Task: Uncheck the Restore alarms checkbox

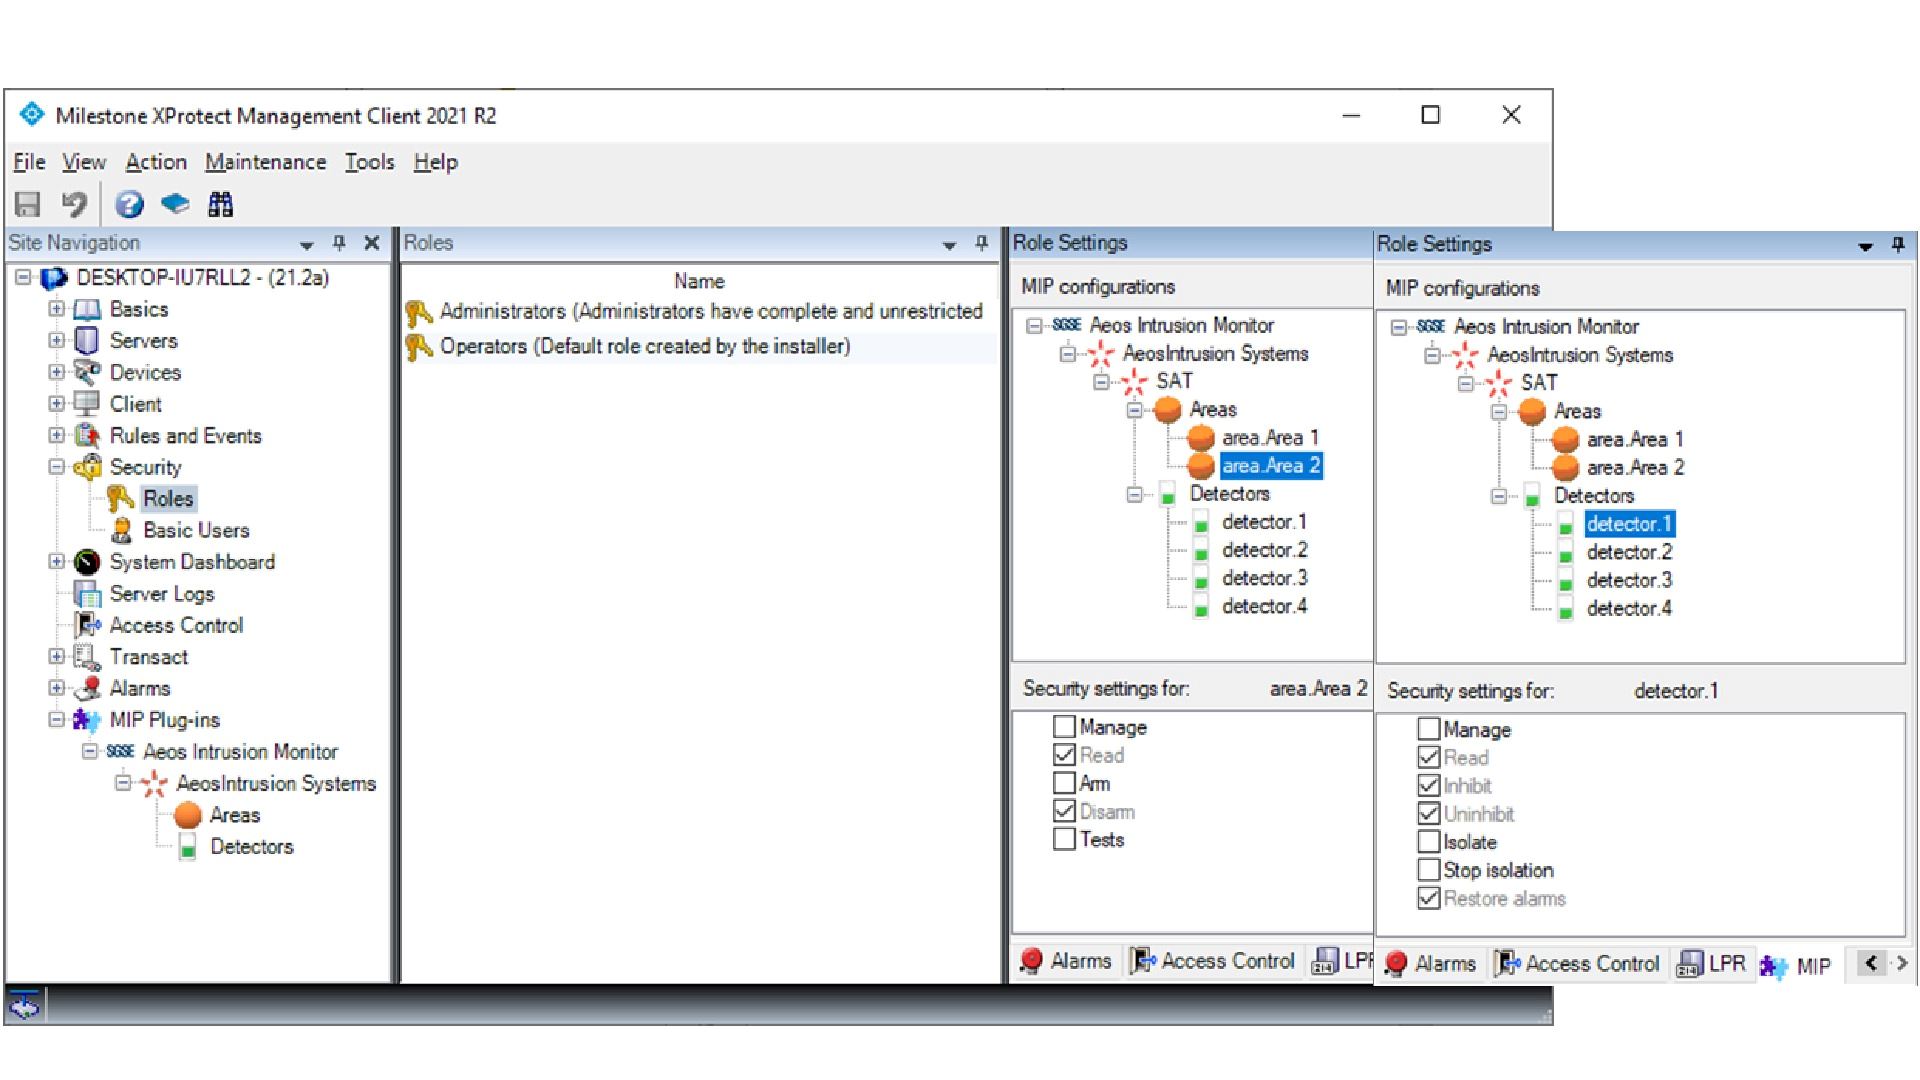Action: pyautogui.click(x=1429, y=898)
